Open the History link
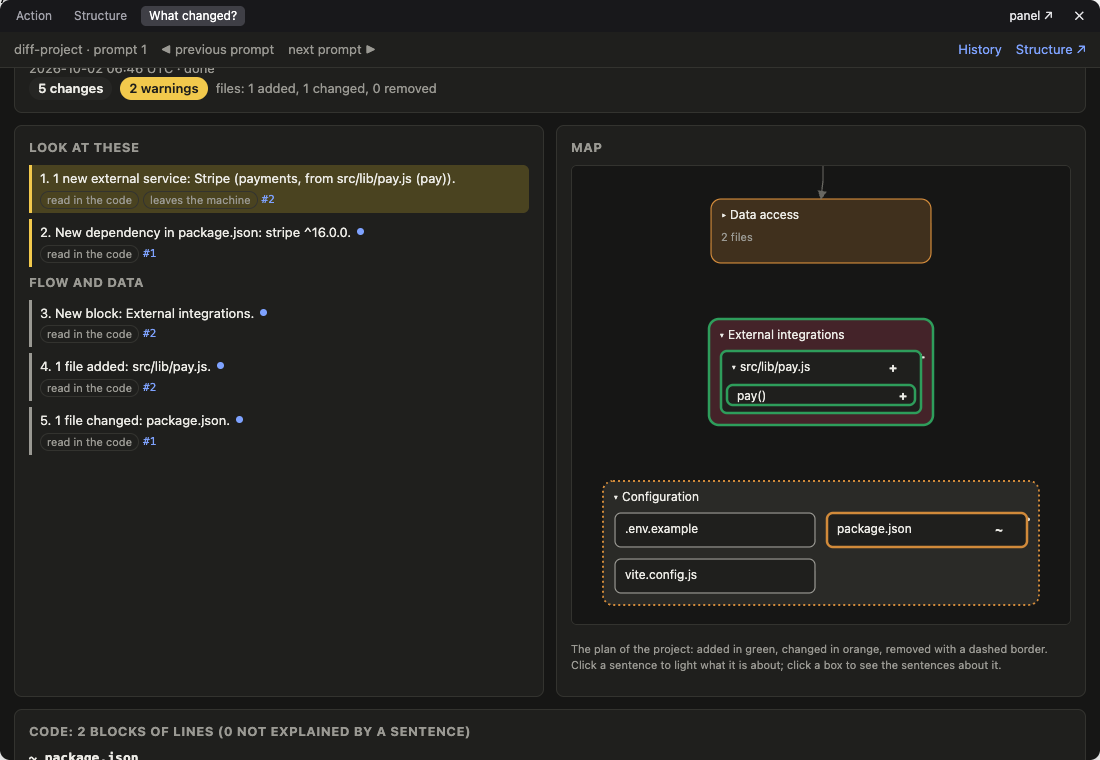 coord(979,49)
